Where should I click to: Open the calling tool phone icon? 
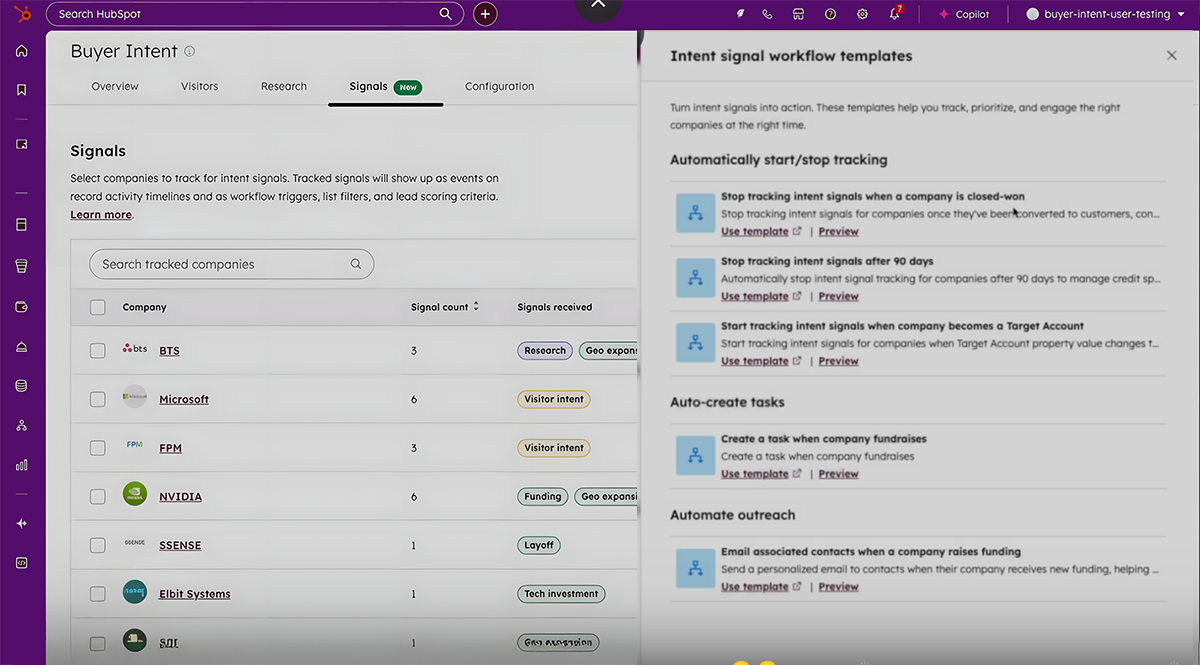pyautogui.click(x=767, y=14)
